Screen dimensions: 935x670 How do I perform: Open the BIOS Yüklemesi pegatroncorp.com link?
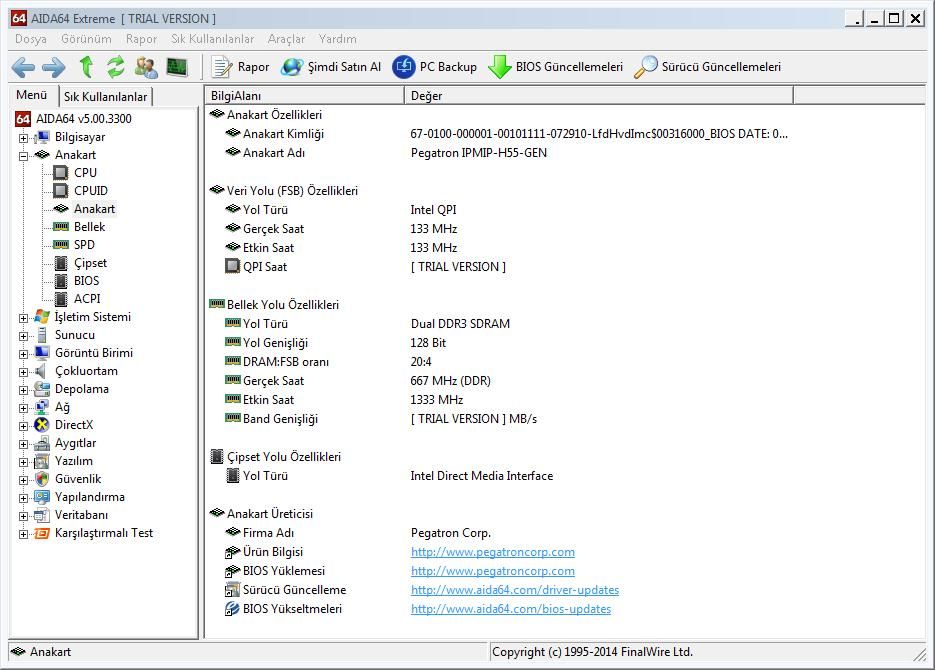tap(493, 571)
